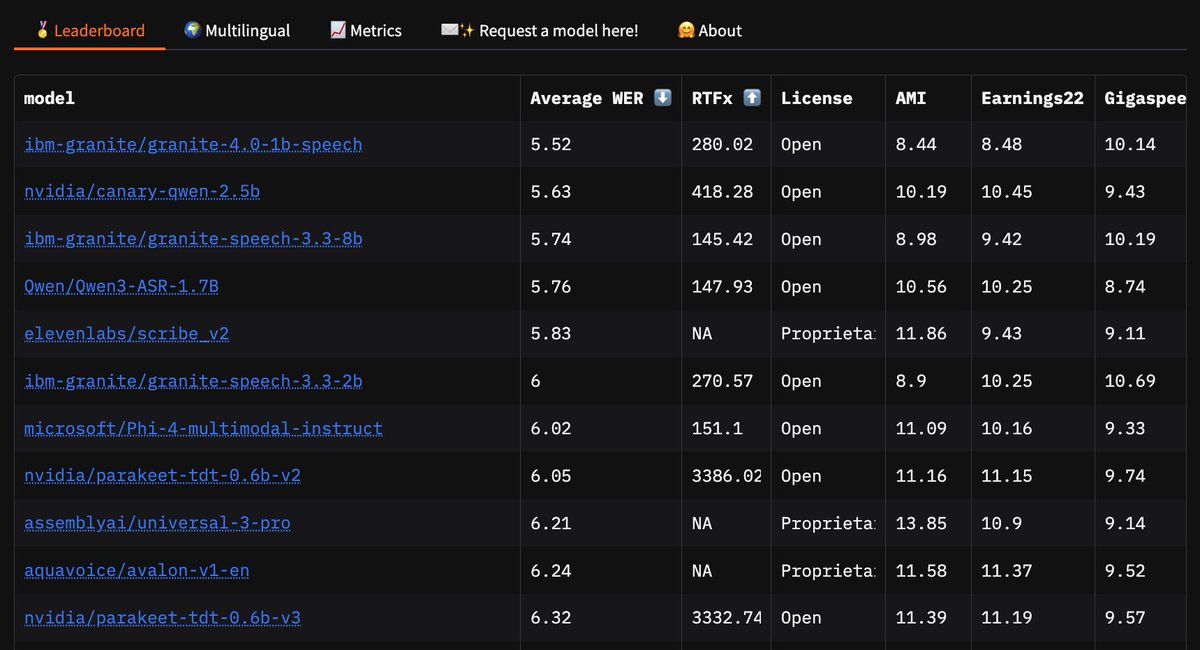Select AMI value 13.85
1200x650 pixels.
pyautogui.click(x=921, y=523)
